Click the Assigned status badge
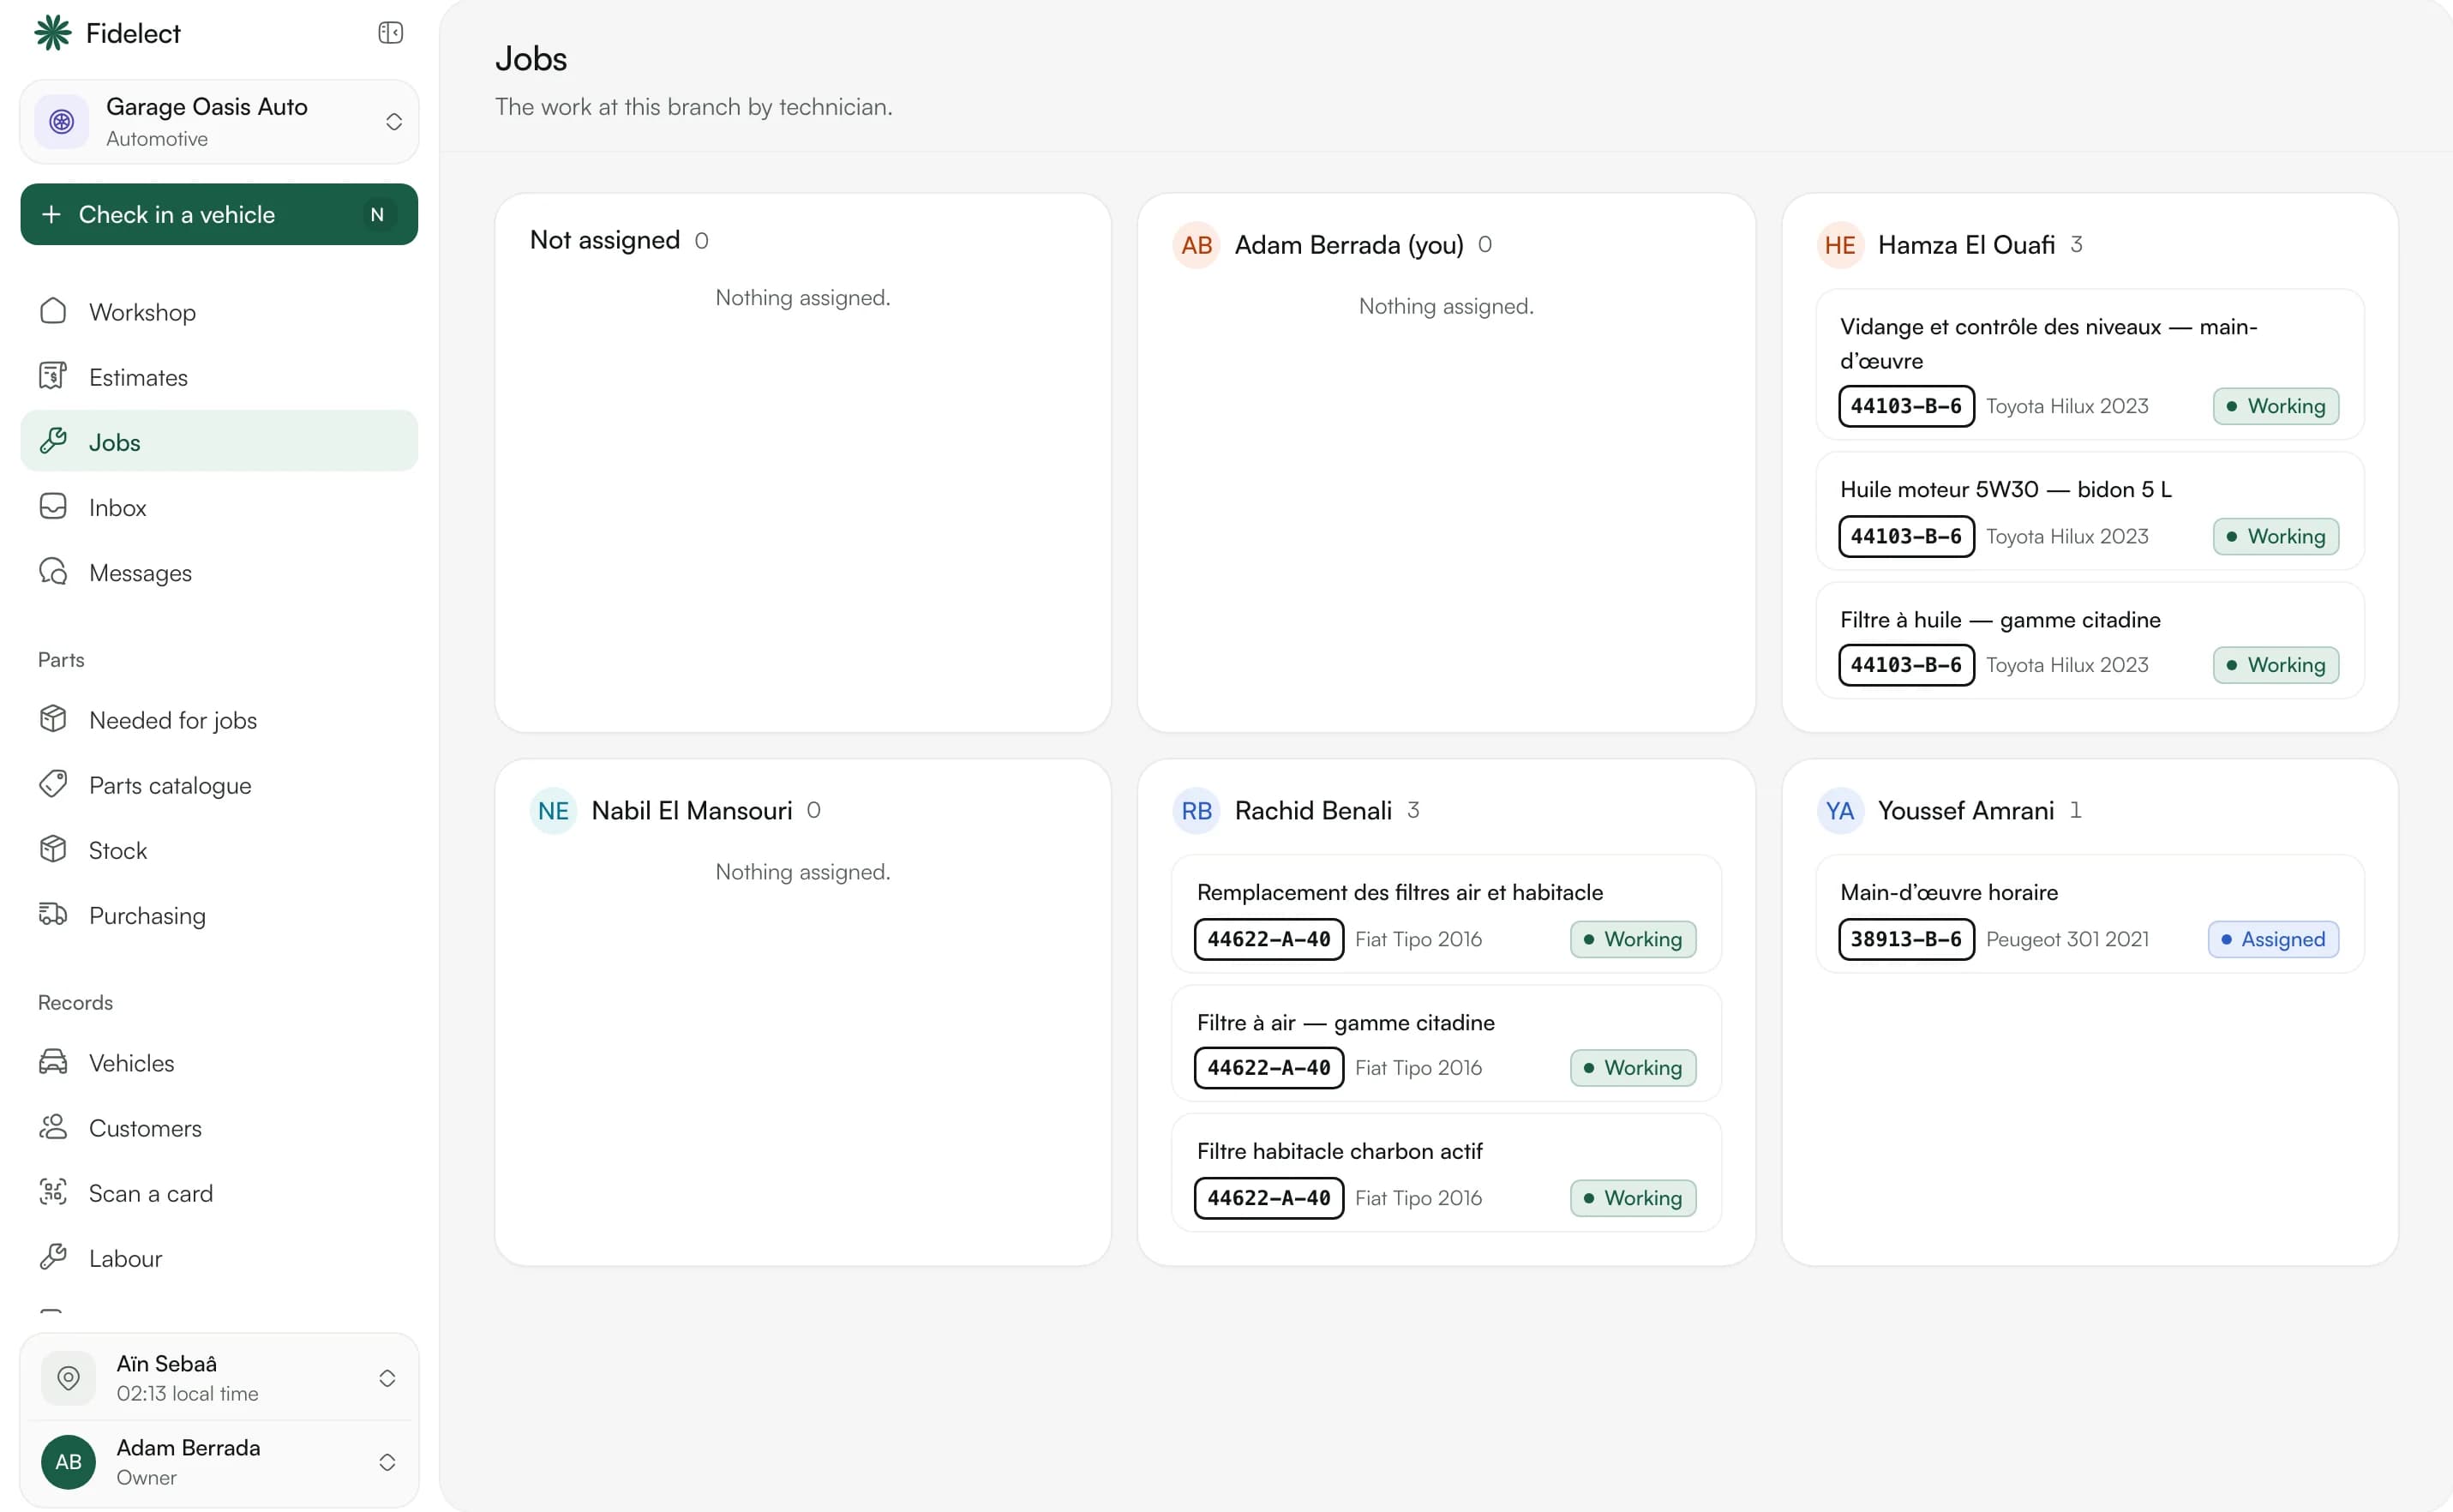 coord(2273,939)
